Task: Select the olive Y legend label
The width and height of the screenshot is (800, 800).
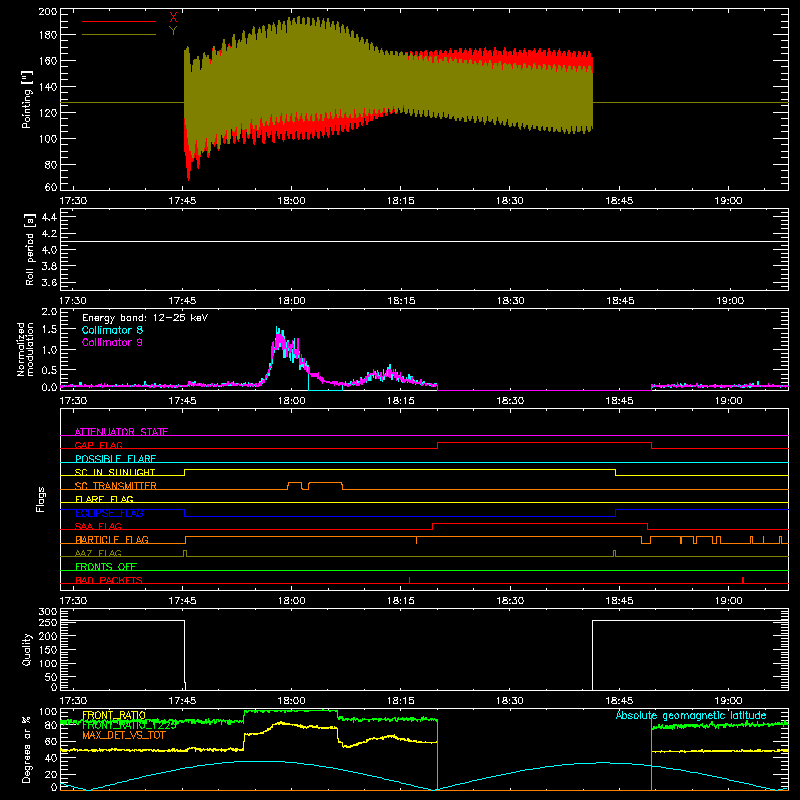Action: [x=173, y=31]
